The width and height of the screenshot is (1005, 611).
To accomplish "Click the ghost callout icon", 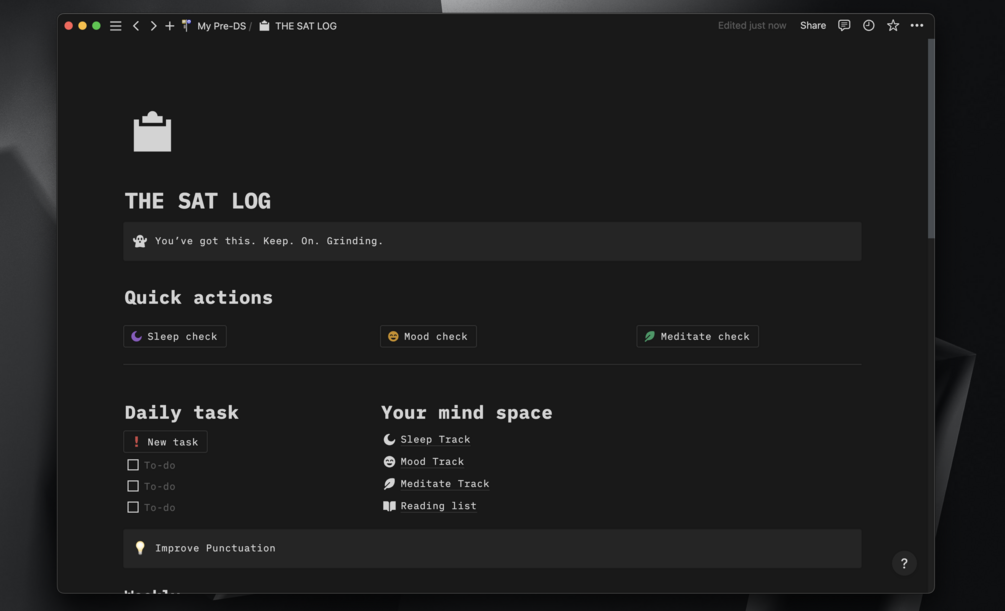I will 140,241.
